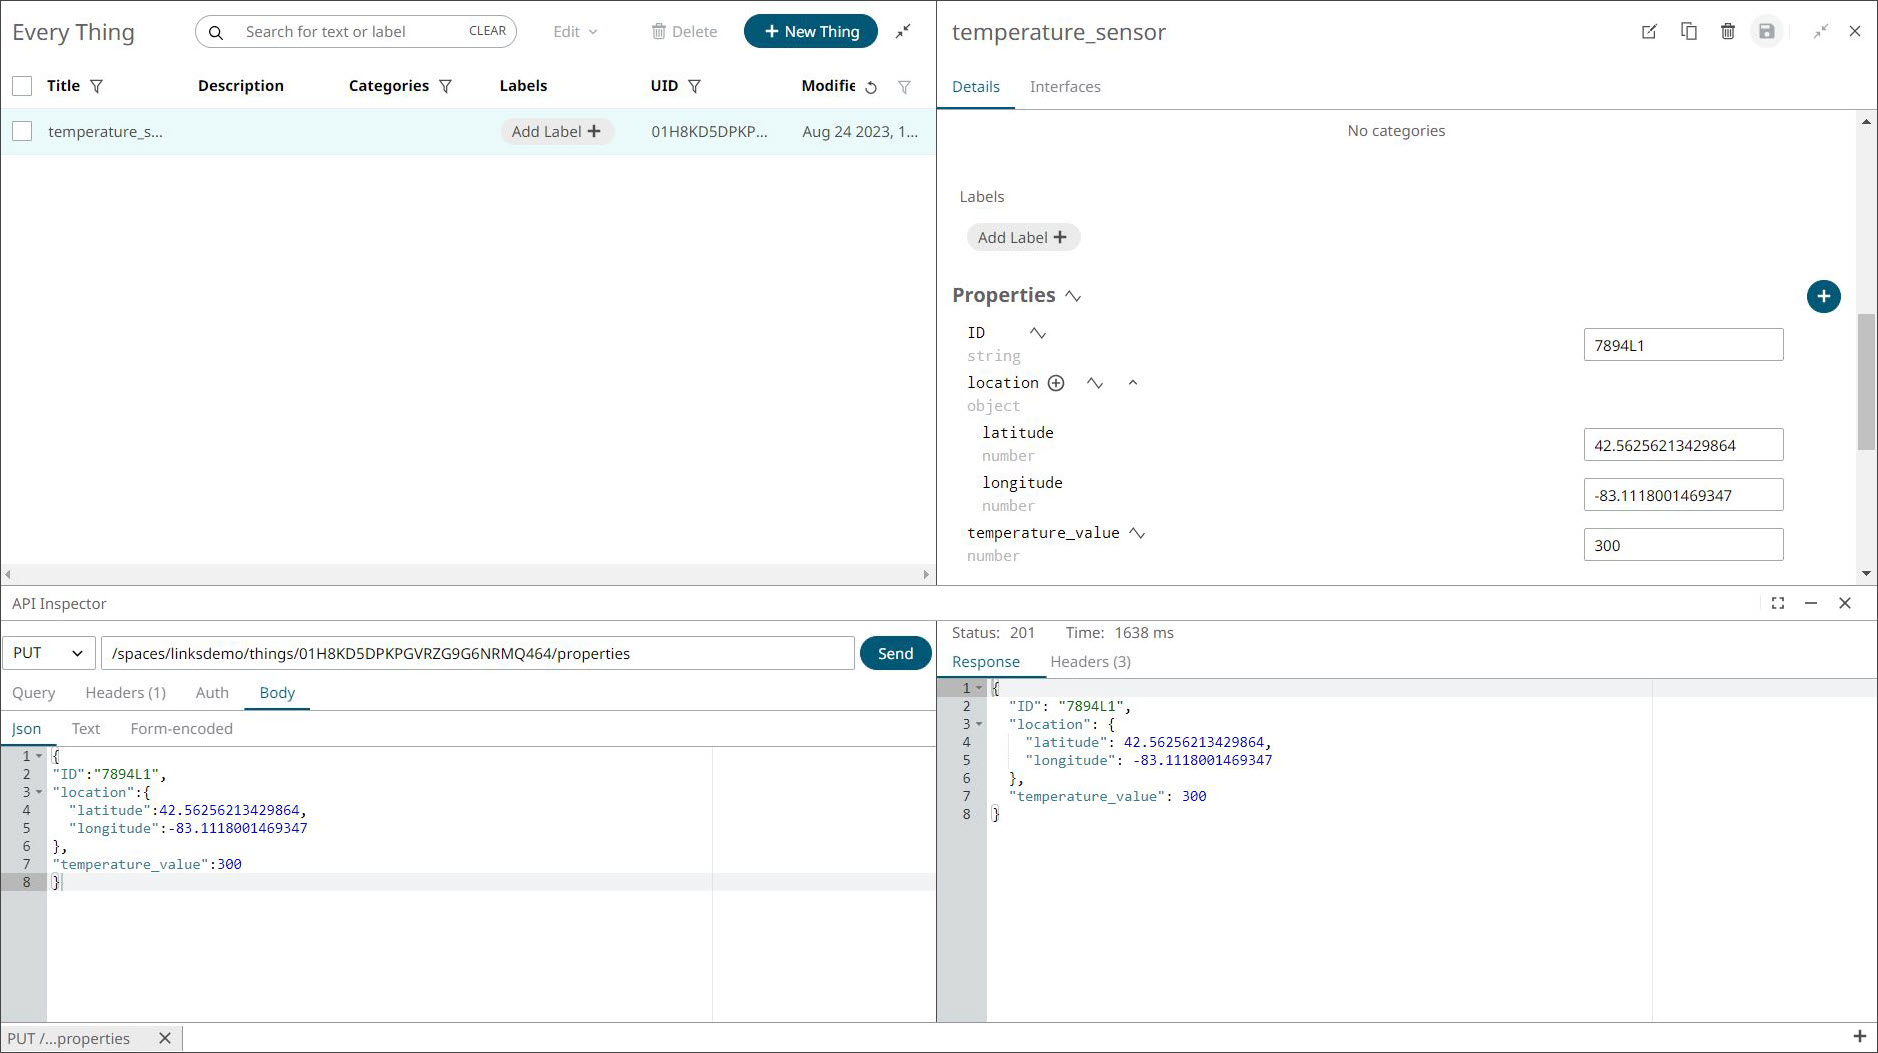This screenshot has height=1053, width=1878.
Task: Filter the Title column
Action: pos(97,86)
